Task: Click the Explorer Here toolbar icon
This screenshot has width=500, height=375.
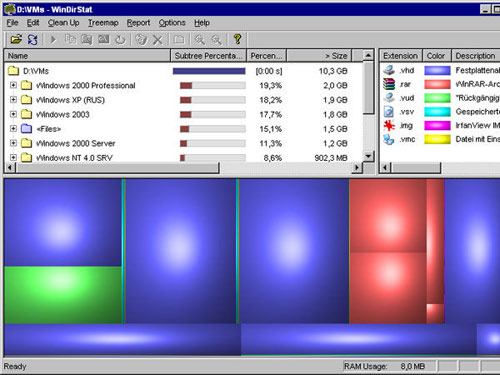Action: [x=87, y=40]
